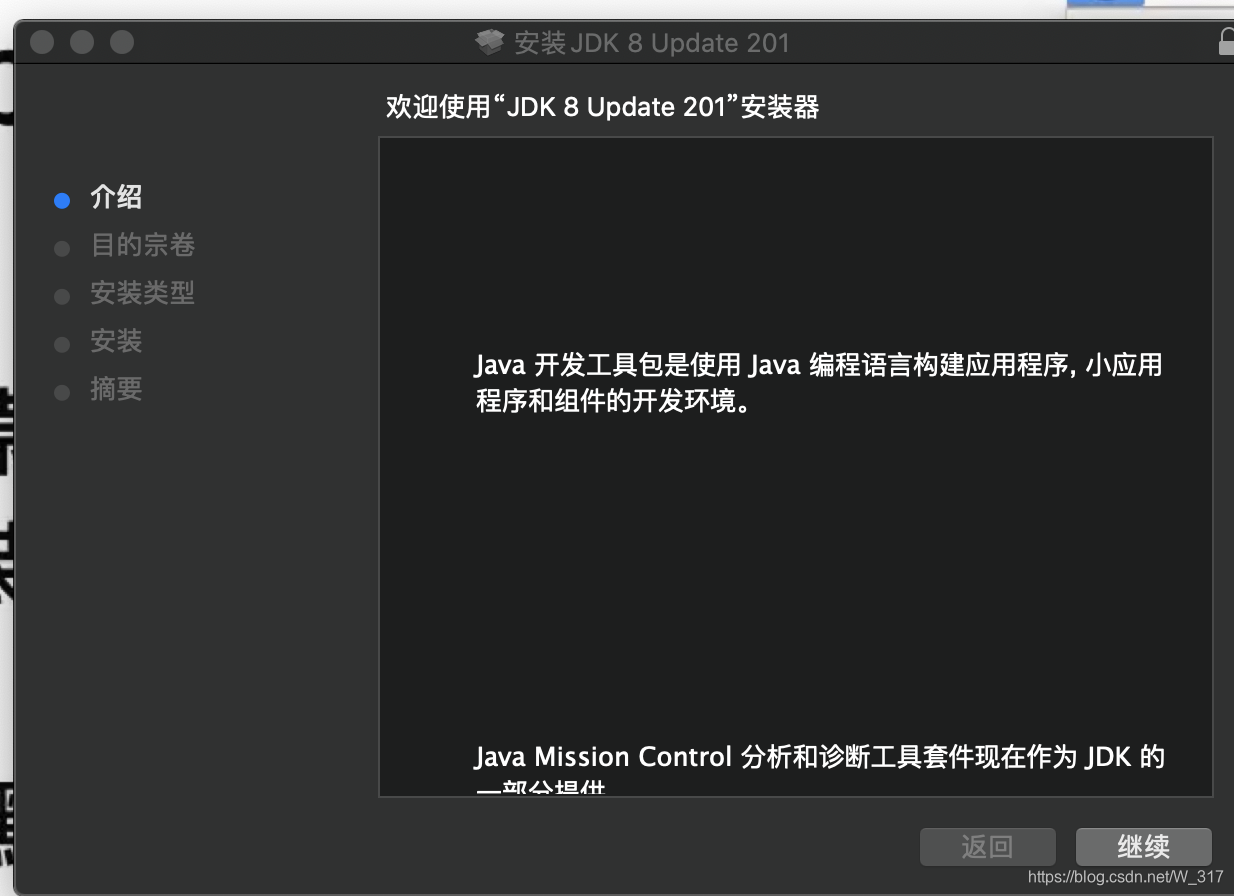Screen dimensions: 1234x896
Task: Select the 介绍 step in sidebar
Action: (116, 198)
